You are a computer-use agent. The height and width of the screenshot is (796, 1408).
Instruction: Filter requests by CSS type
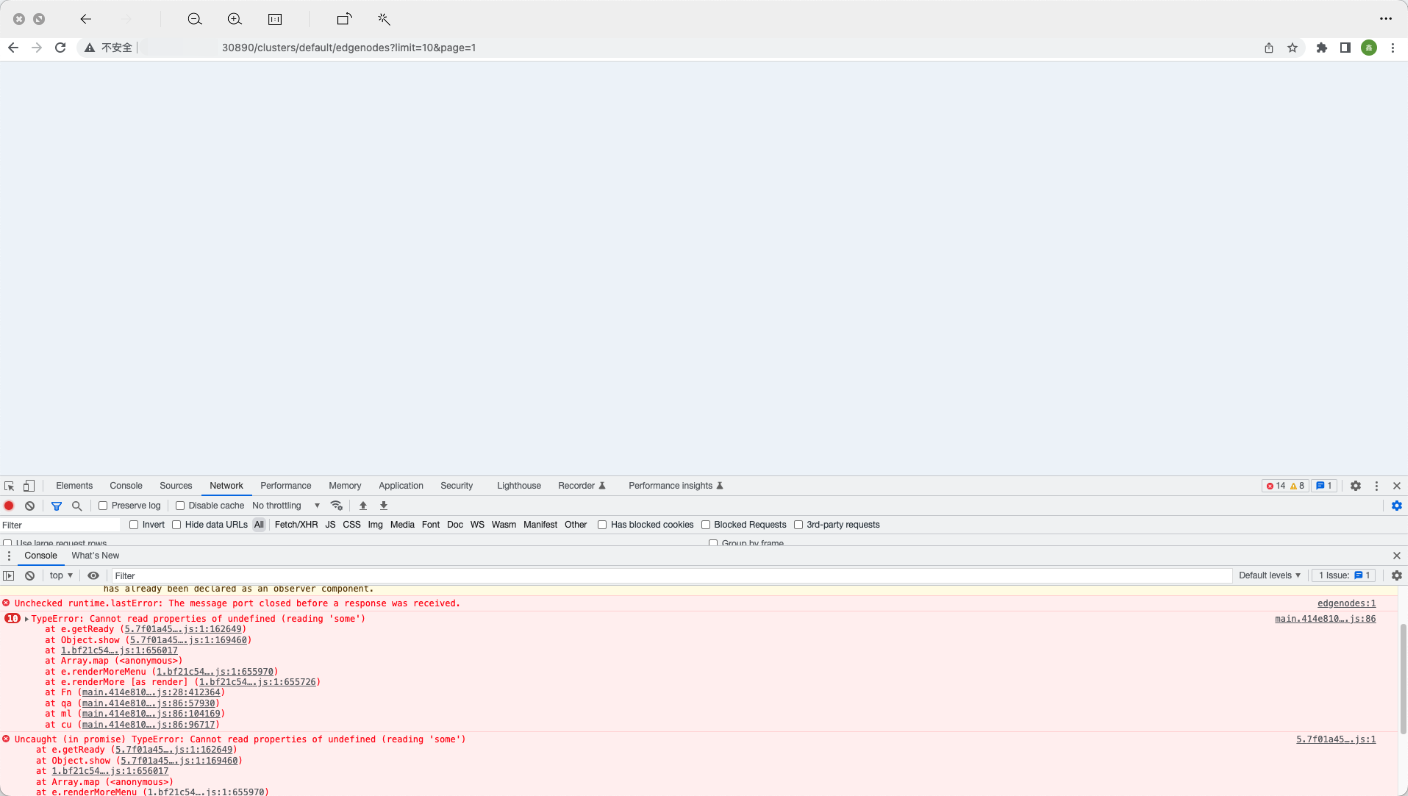(x=352, y=525)
